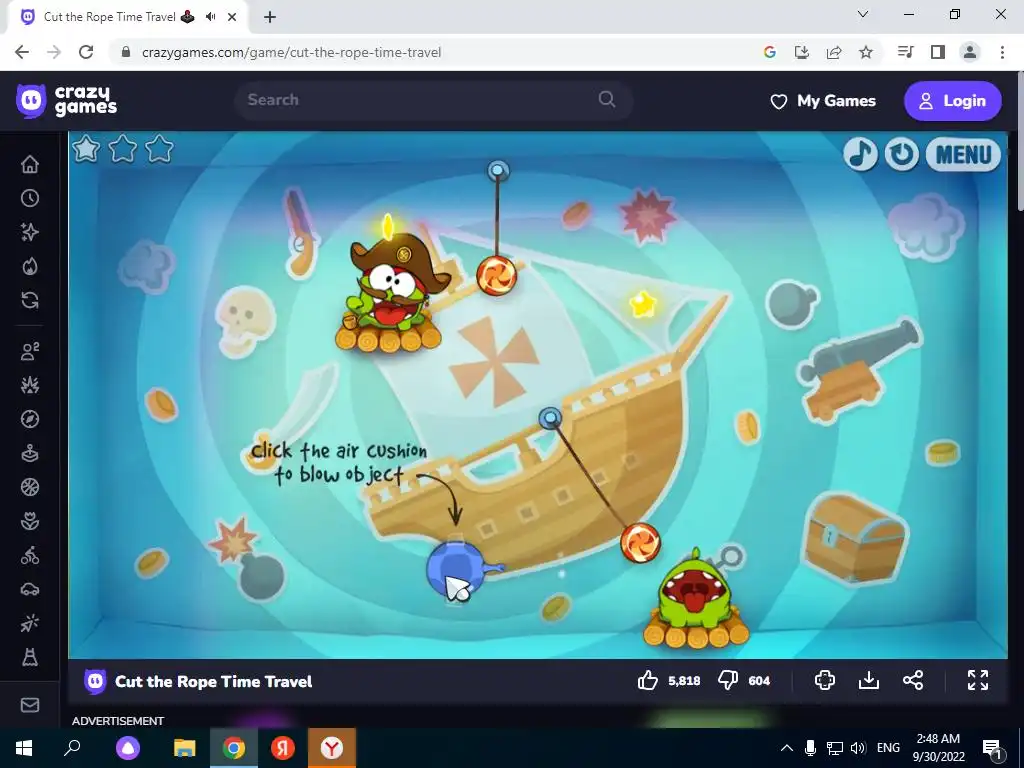Close the Cut the Rope tab
This screenshot has height=768, width=1024.
point(232,17)
